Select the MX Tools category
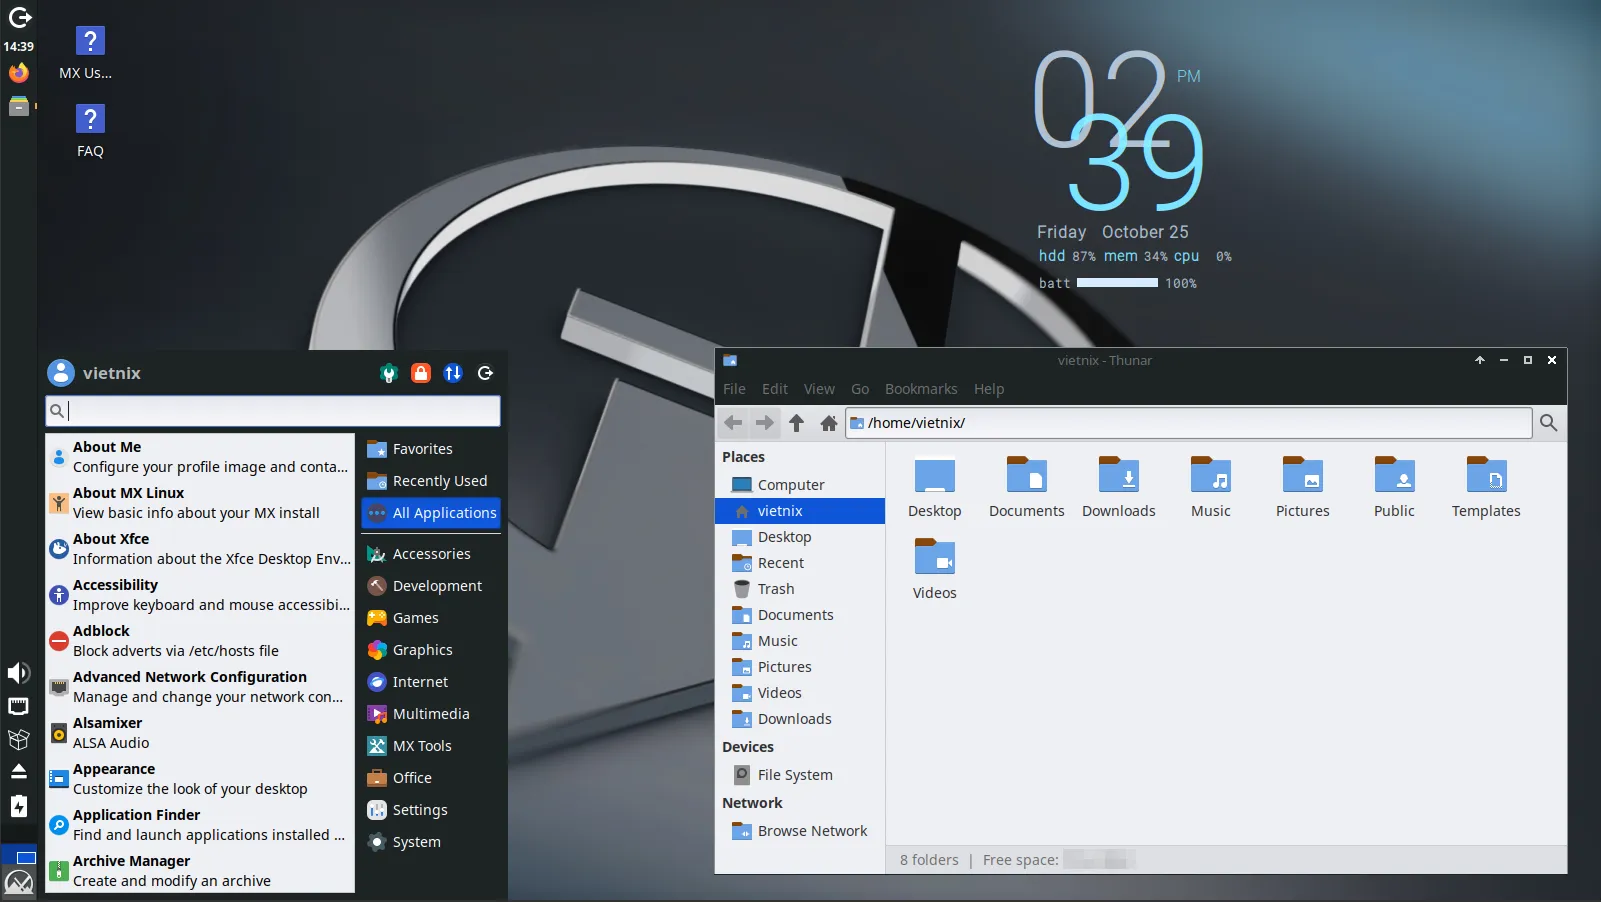Image resolution: width=1601 pixels, height=902 pixels. [431, 746]
